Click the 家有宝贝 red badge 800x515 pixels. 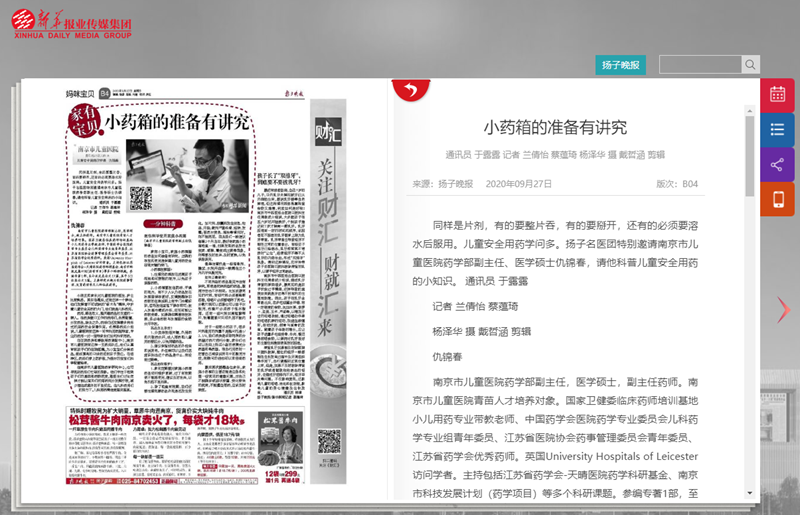[85, 121]
